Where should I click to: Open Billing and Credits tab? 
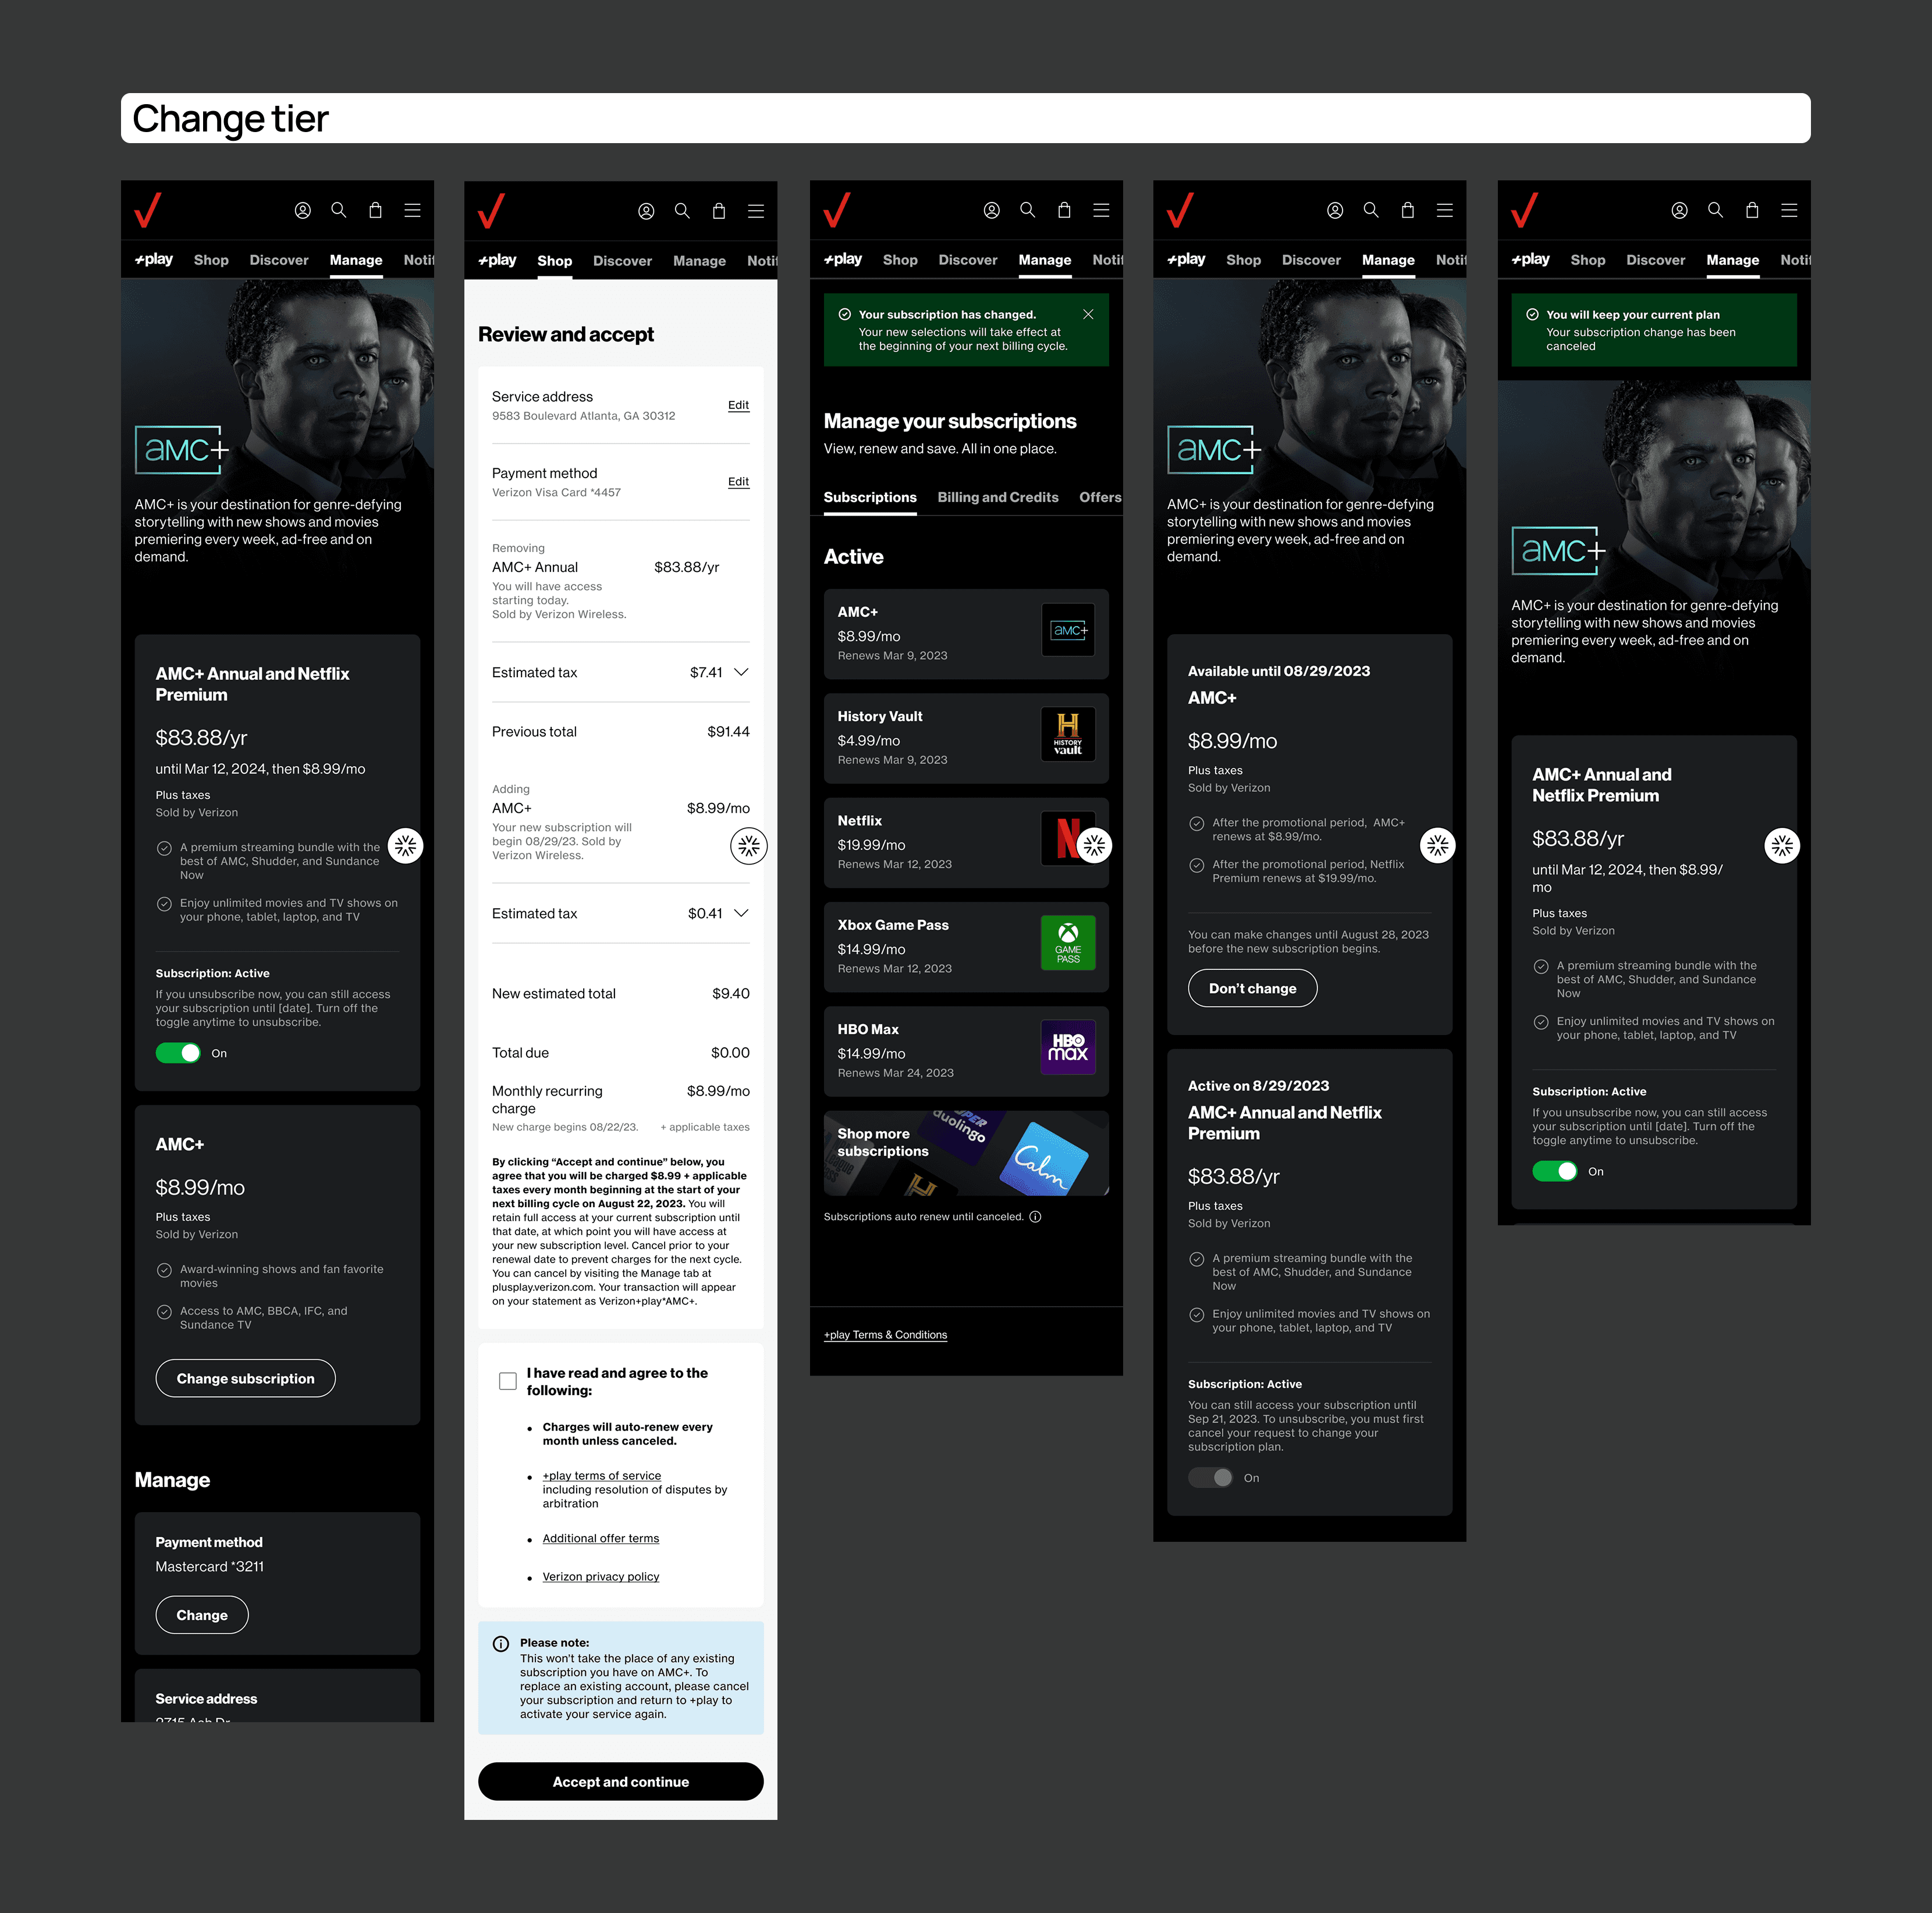coord(997,497)
